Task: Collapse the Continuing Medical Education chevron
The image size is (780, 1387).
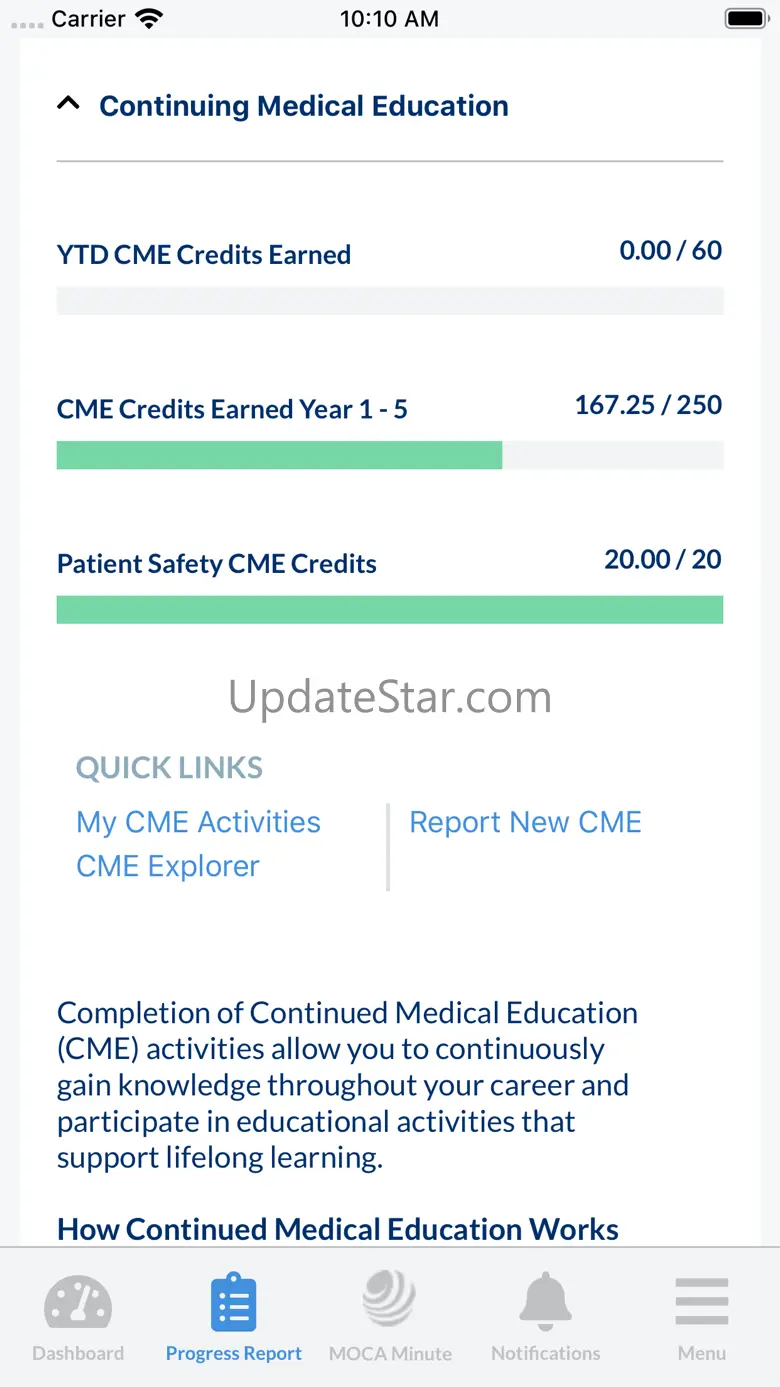Action: 68,103
